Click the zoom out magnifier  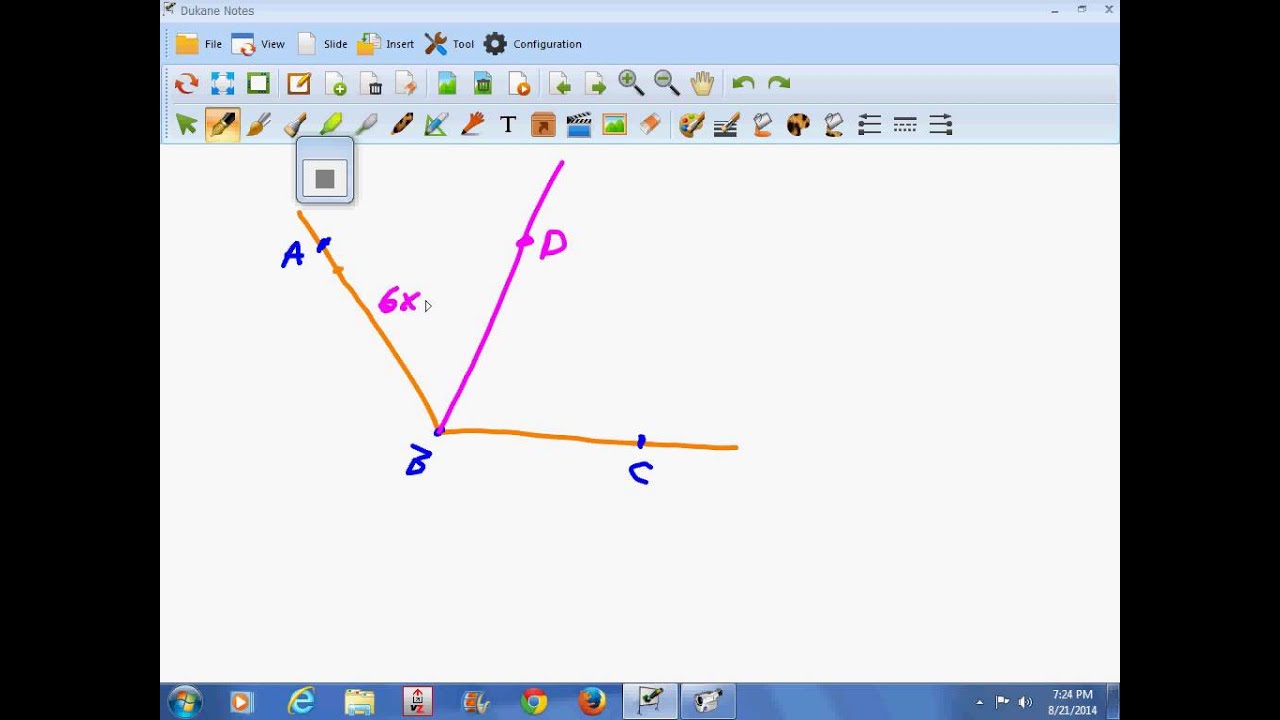667,83
